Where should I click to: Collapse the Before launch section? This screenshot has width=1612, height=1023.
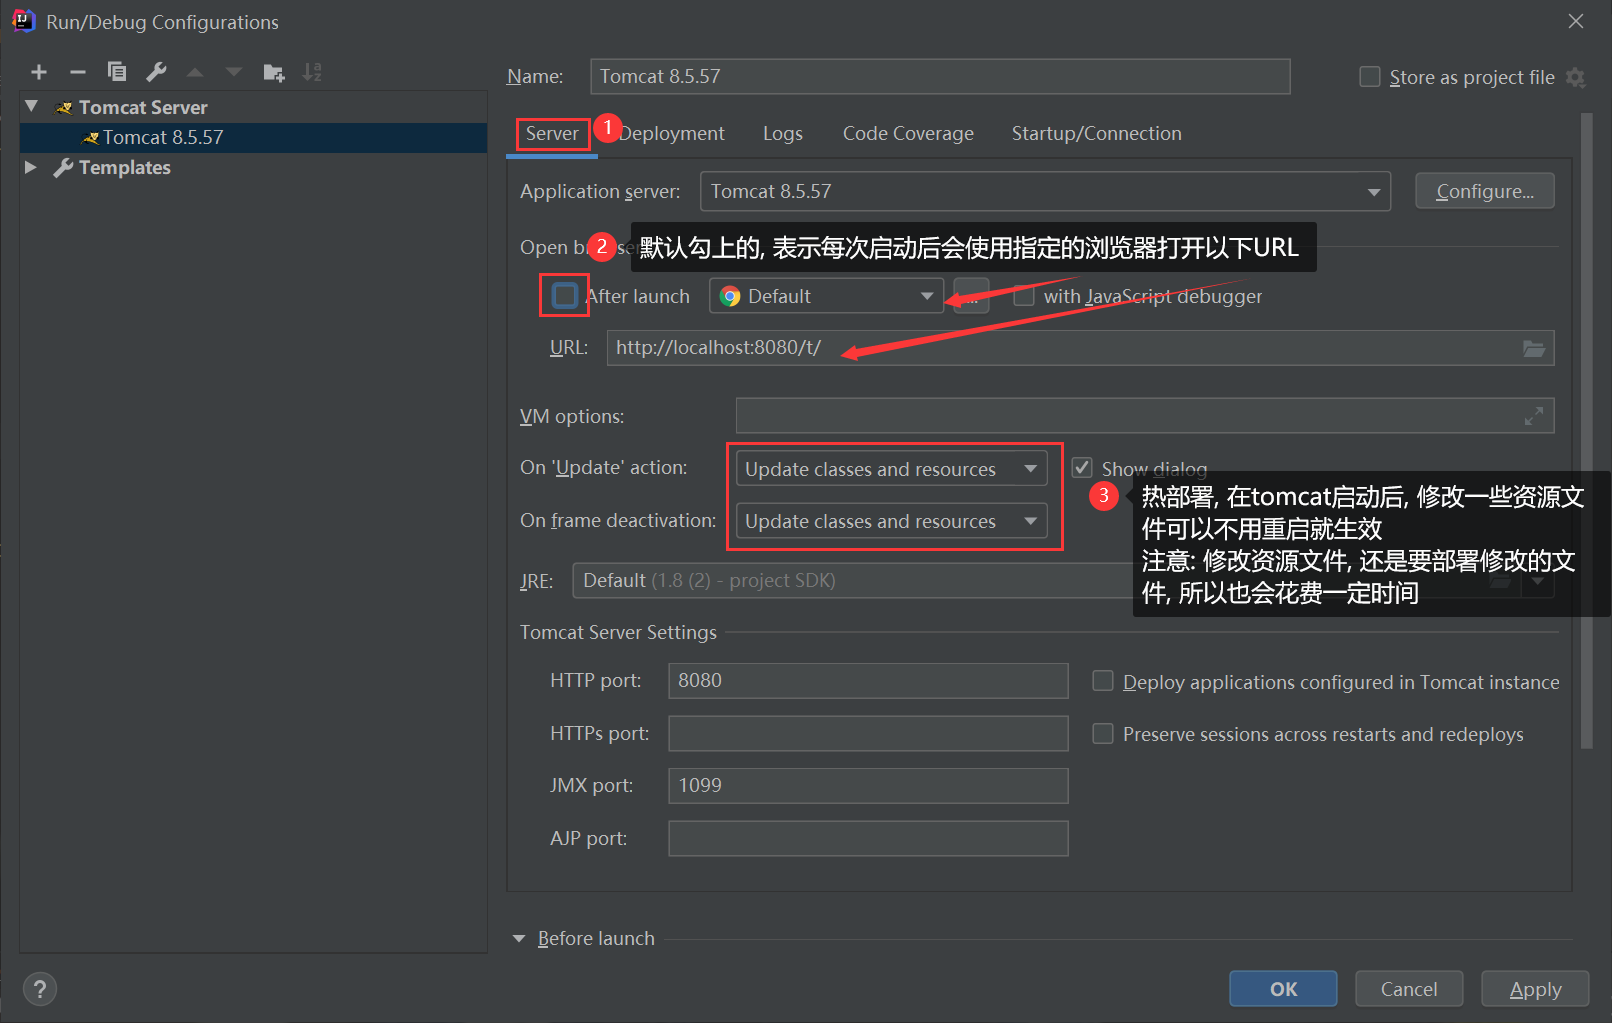point(519,939)
